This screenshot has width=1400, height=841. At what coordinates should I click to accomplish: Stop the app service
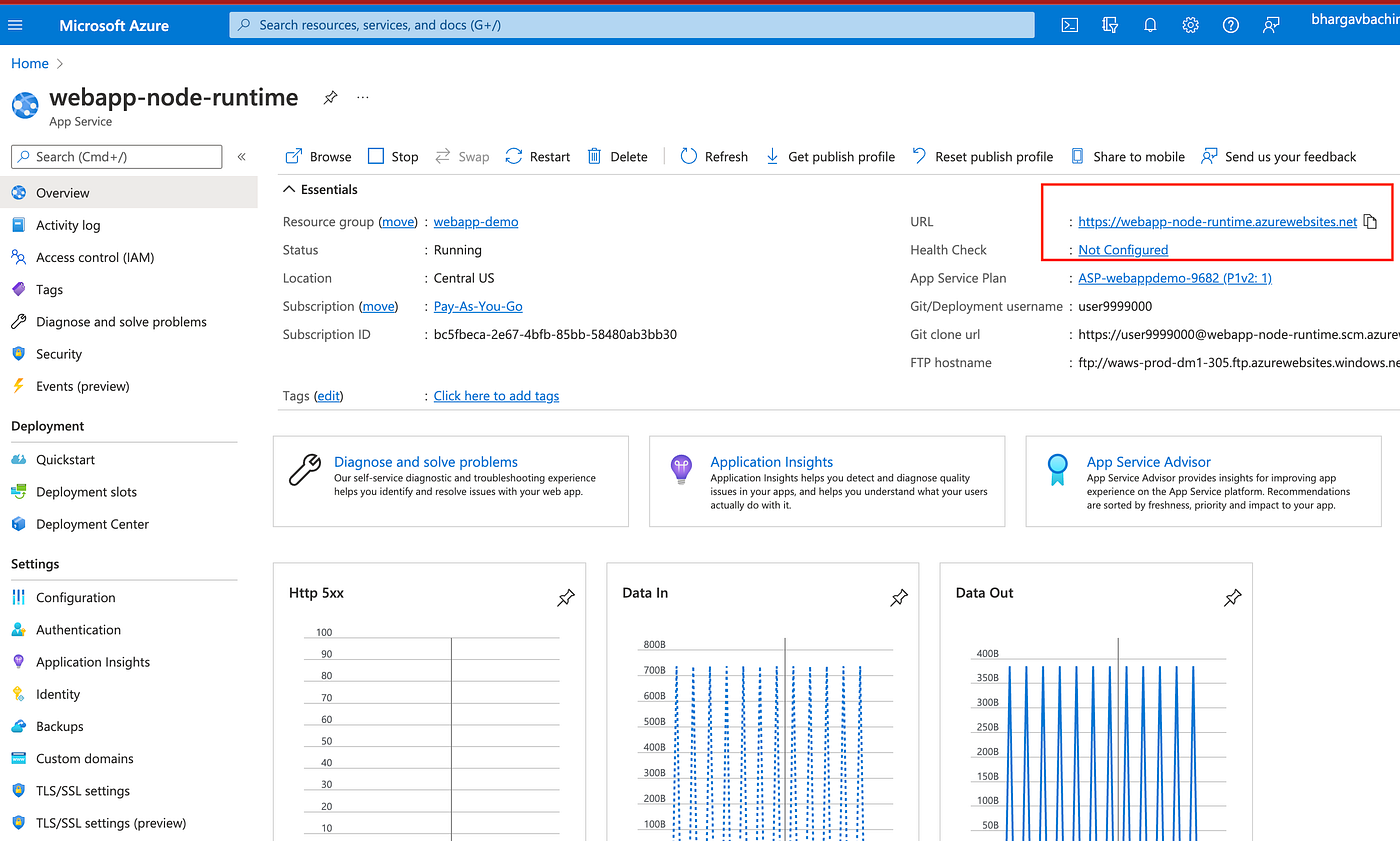(x=393, y=156)
